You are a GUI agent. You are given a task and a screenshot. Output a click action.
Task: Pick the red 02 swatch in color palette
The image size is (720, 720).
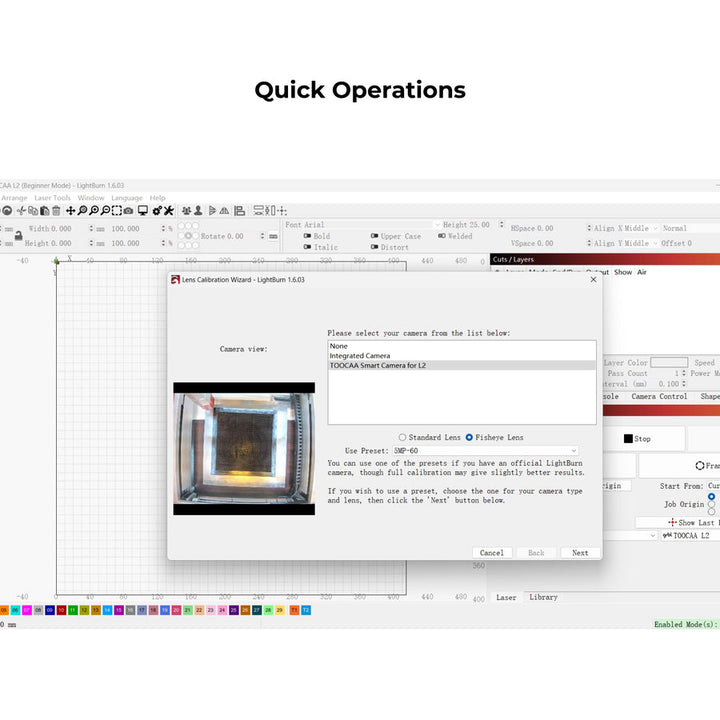[60, 609]
